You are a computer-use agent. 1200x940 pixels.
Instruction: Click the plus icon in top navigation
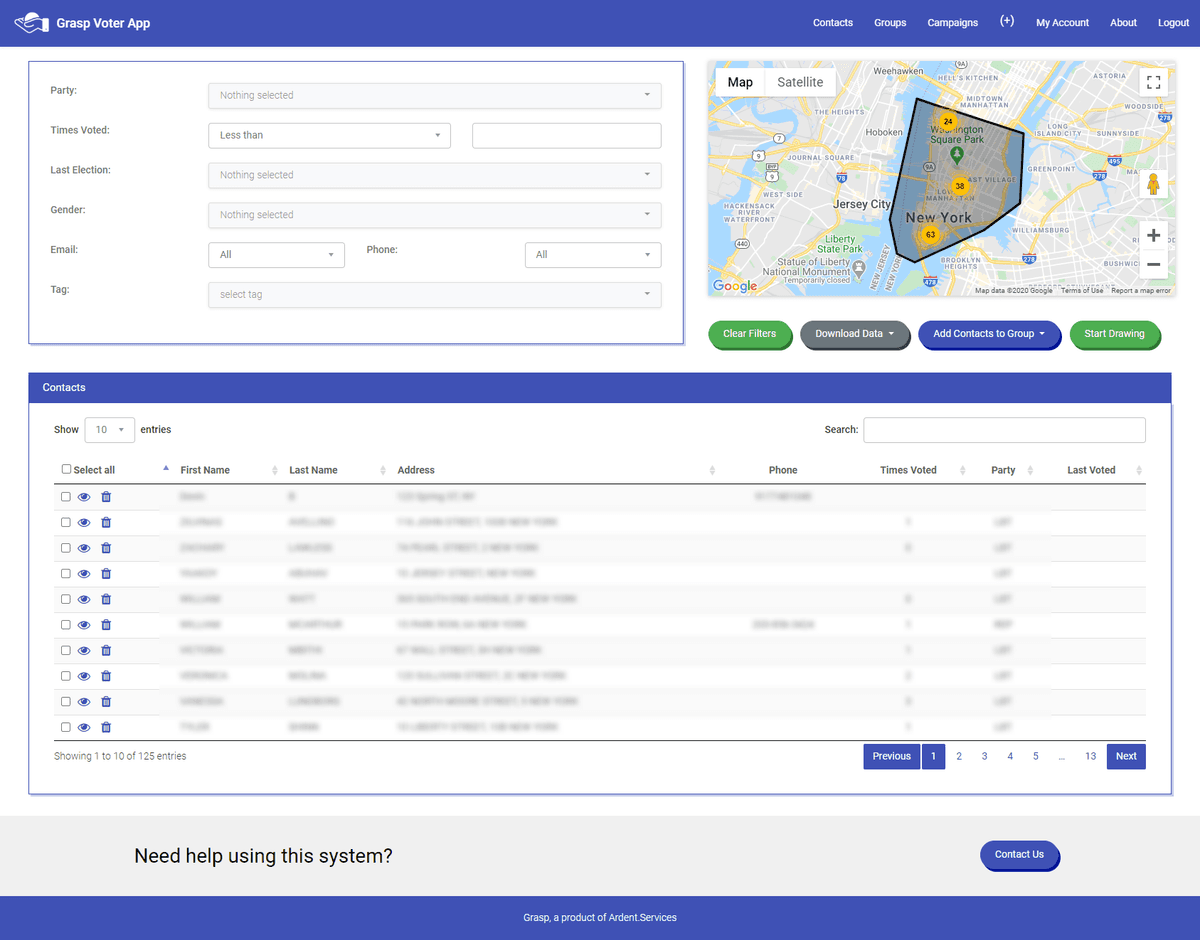pos(1007,22)
